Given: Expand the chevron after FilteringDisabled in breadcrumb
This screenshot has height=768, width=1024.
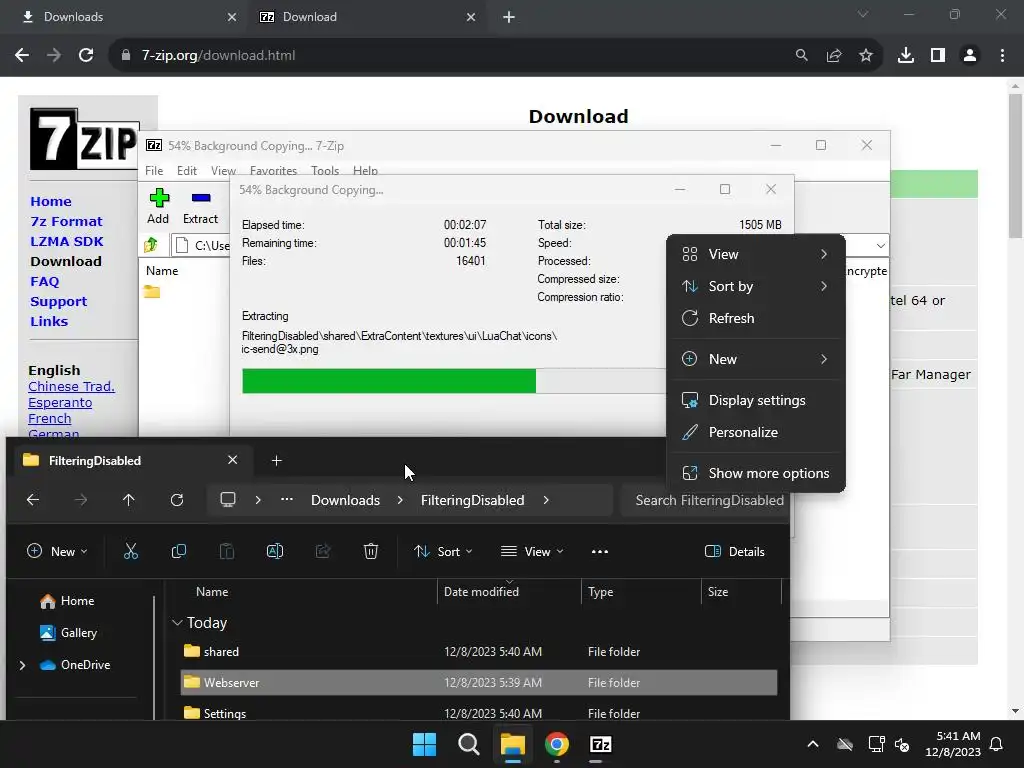Looking at the screenshot, I should (x=546, y=500).
